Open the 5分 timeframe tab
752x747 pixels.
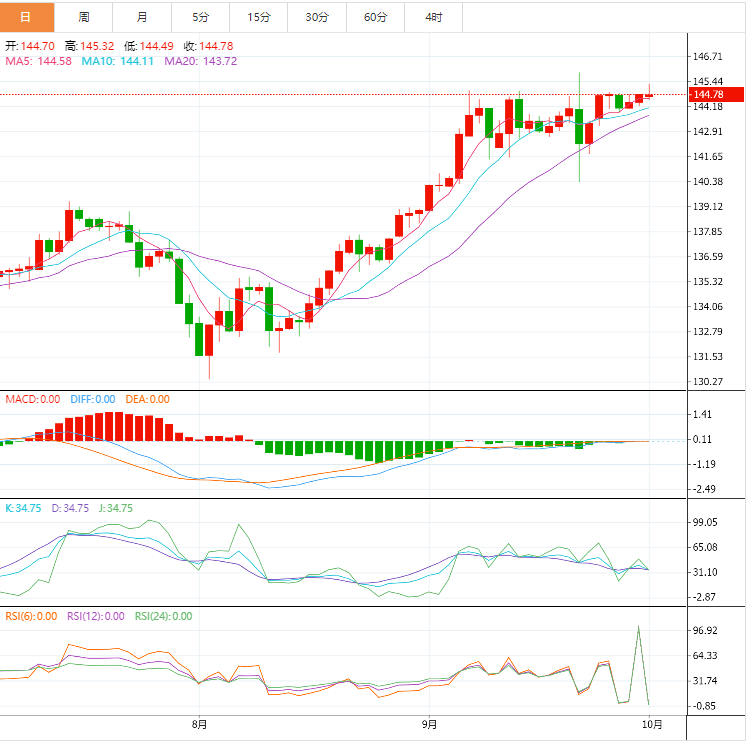(200, 17)
